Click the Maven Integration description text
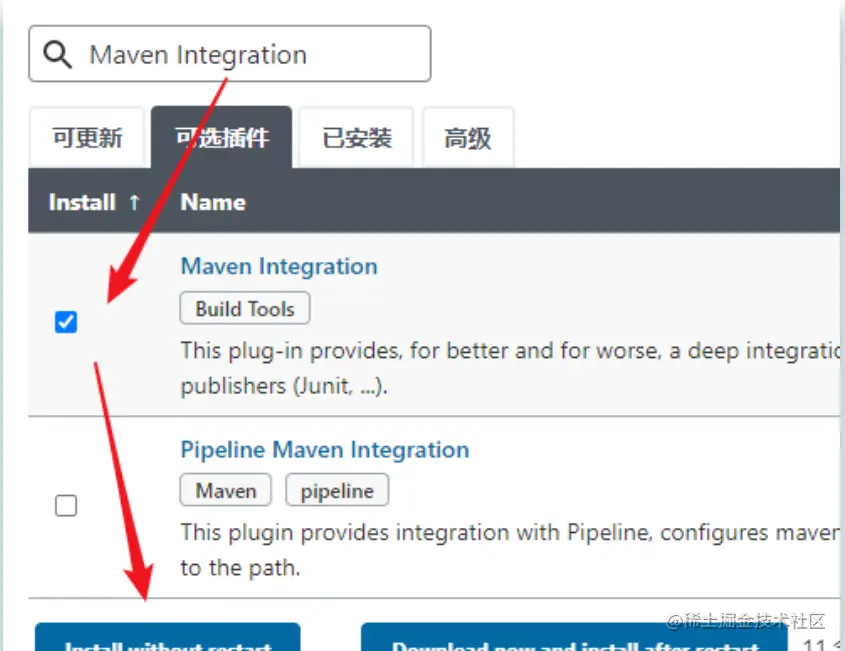This screenshot has width=845, height=651. (x=510, y=368)
